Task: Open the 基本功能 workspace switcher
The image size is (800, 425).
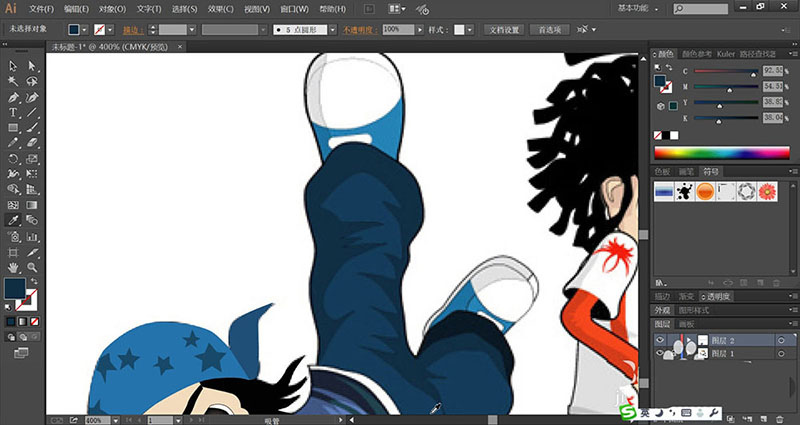Action: tap(638, 8)
